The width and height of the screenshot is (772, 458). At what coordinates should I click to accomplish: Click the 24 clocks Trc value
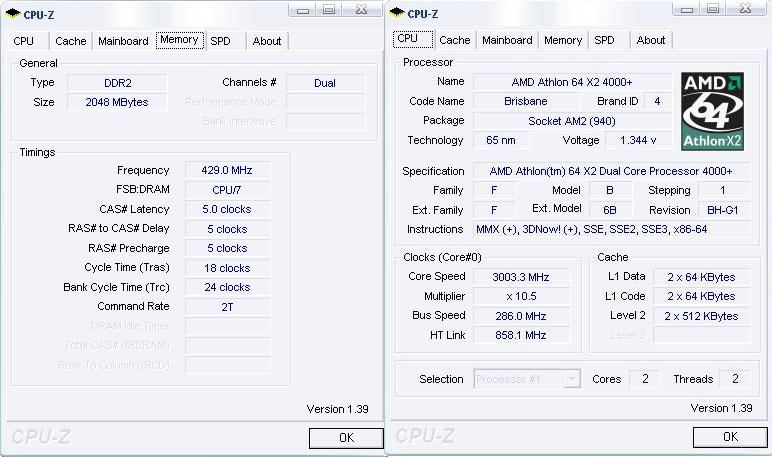[x=227, y=287]
